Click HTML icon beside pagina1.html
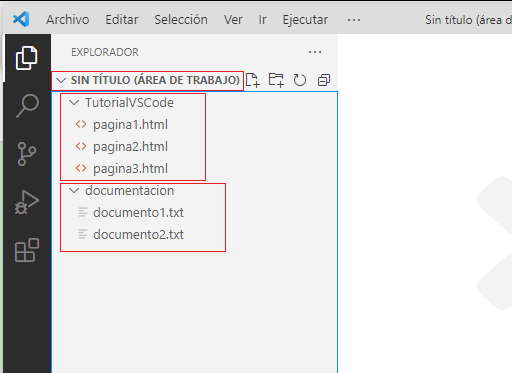The image size is (512, 373). [x=81, y=125]
